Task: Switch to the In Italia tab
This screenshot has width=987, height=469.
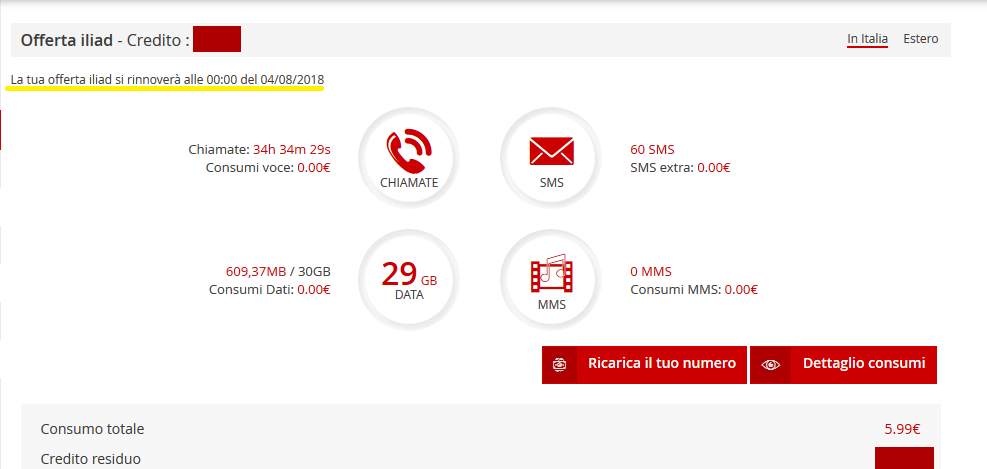Action: [867, 39]
